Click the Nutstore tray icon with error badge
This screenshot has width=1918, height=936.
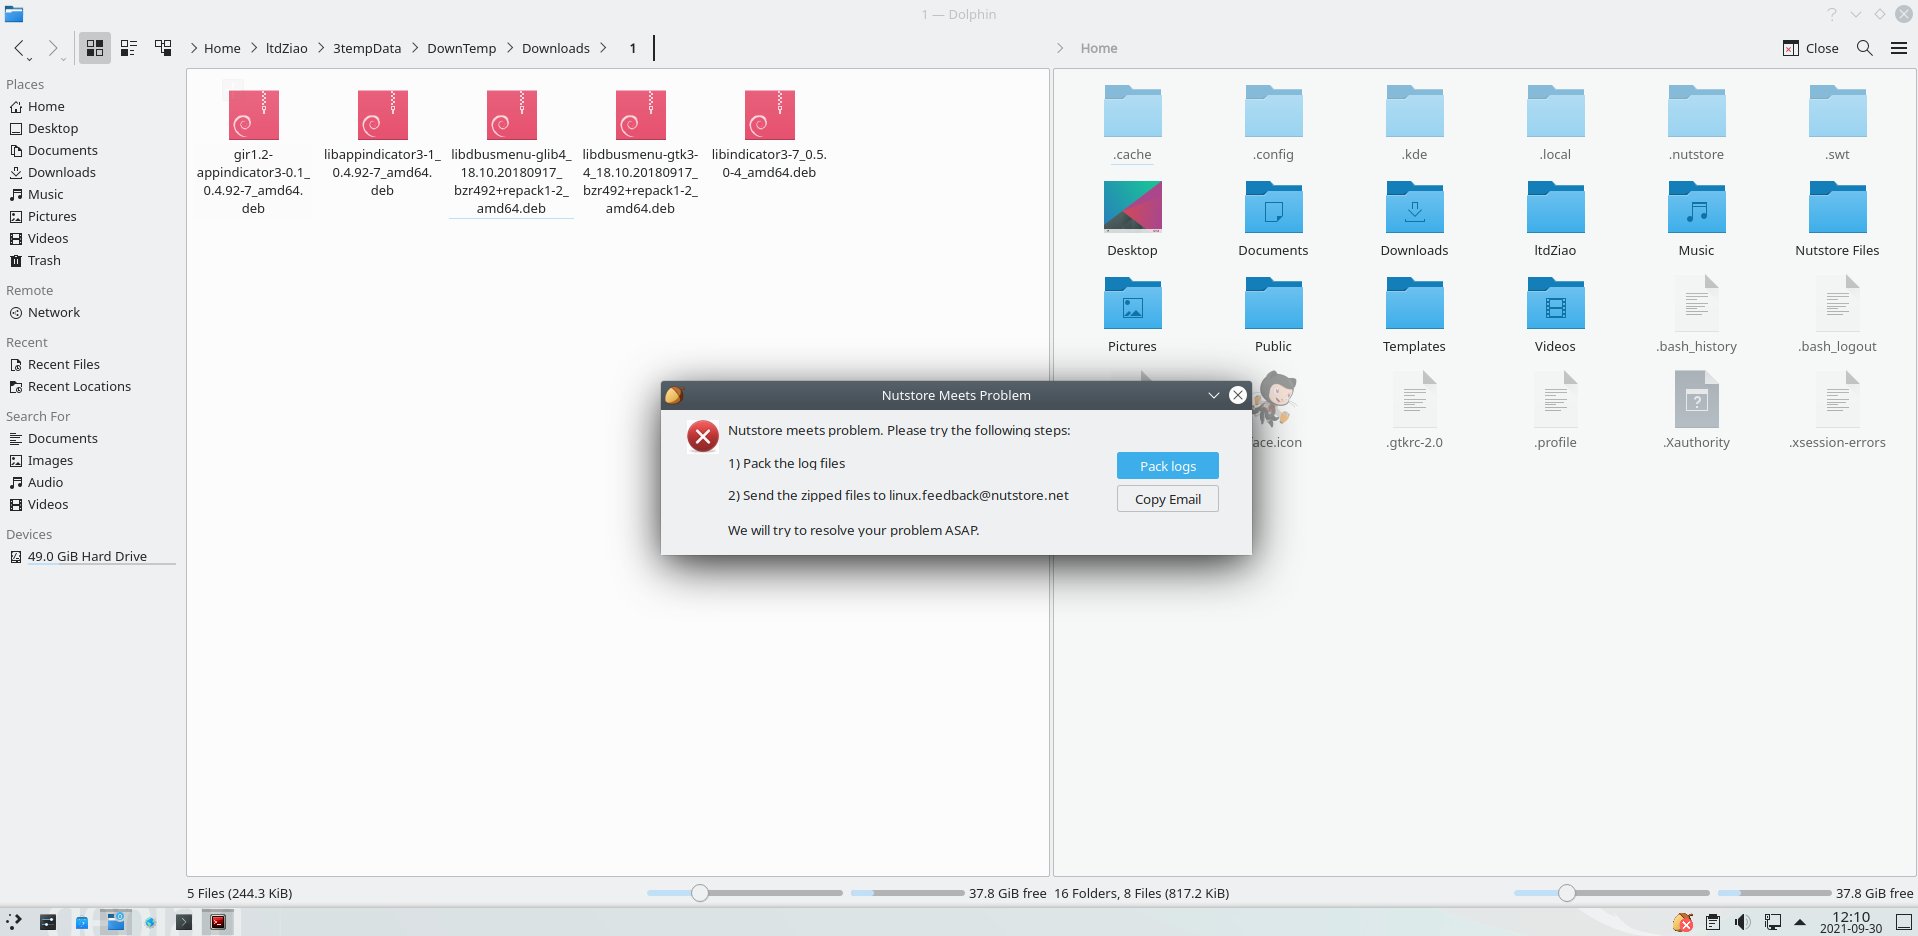[1684, 922]
